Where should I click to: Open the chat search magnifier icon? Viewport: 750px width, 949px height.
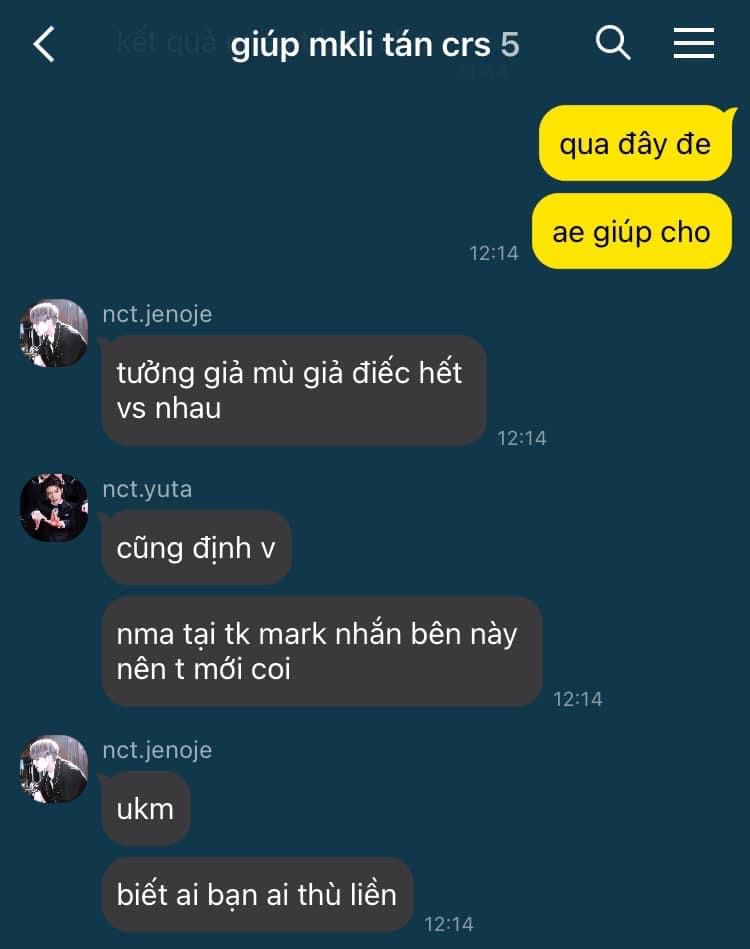[613, 43]
